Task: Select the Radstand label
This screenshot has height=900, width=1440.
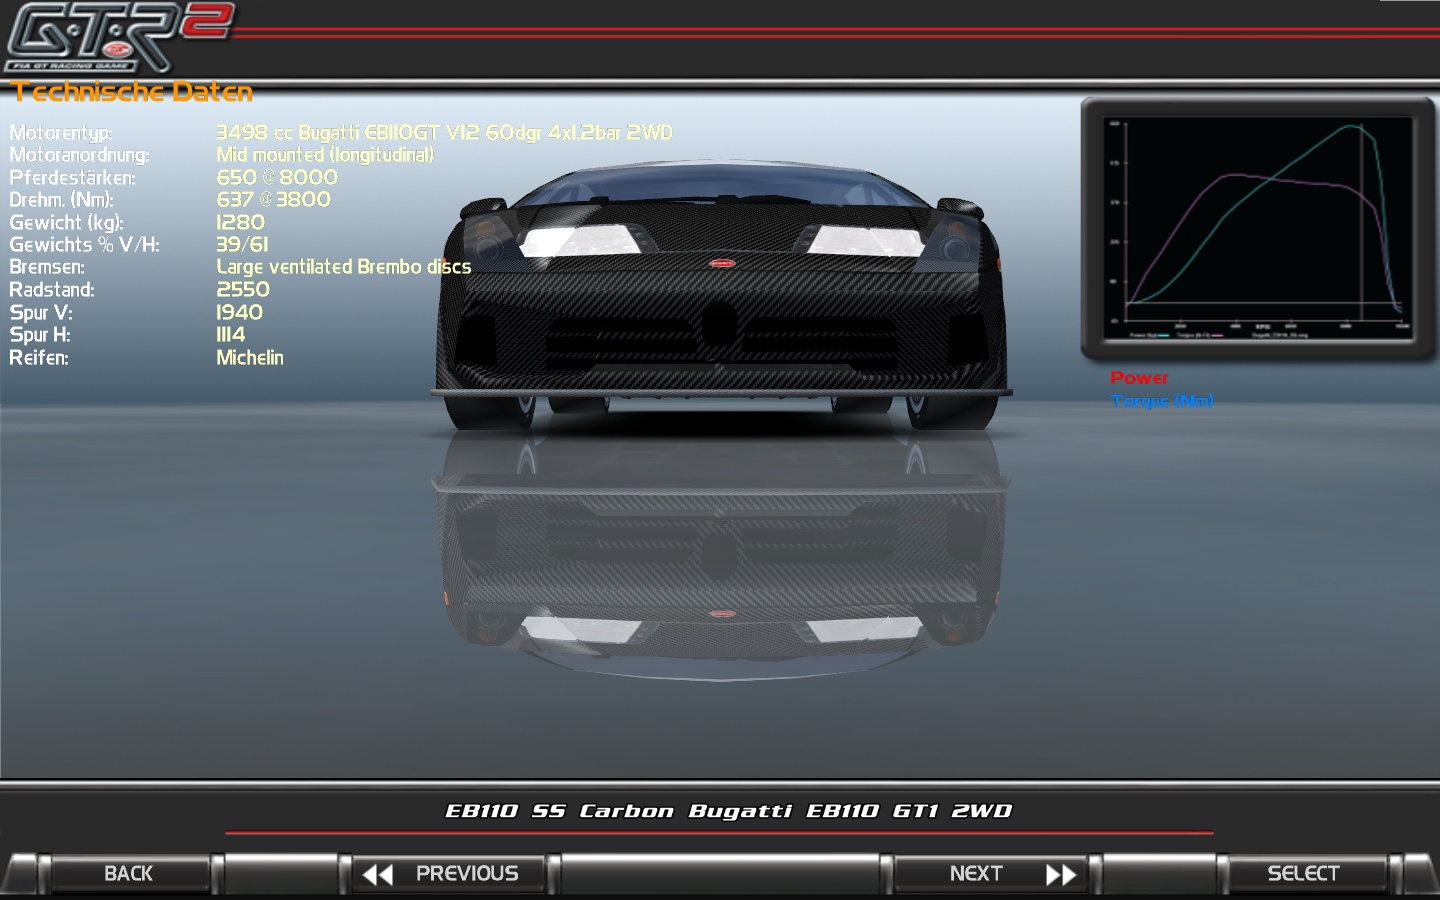Action: 52,290
